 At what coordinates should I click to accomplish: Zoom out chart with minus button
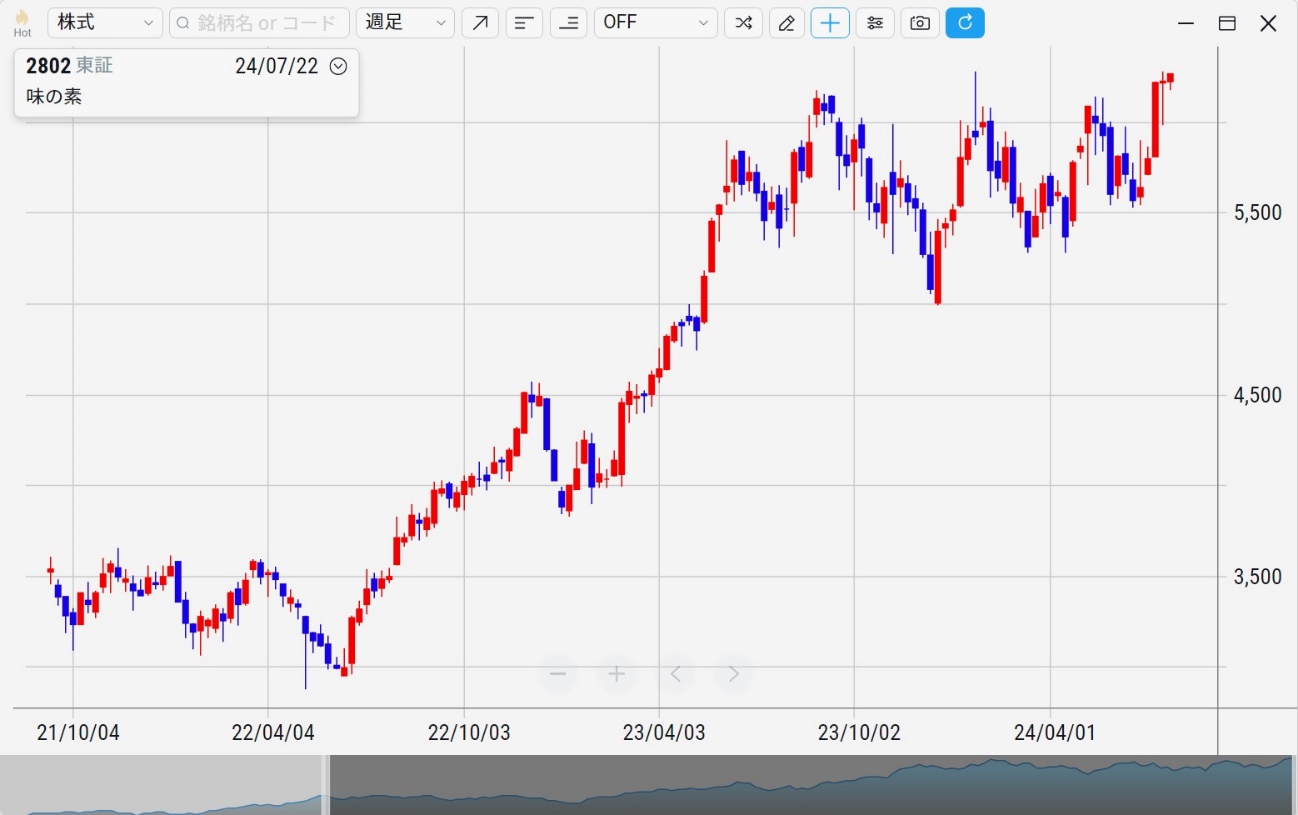click(558, 674)
